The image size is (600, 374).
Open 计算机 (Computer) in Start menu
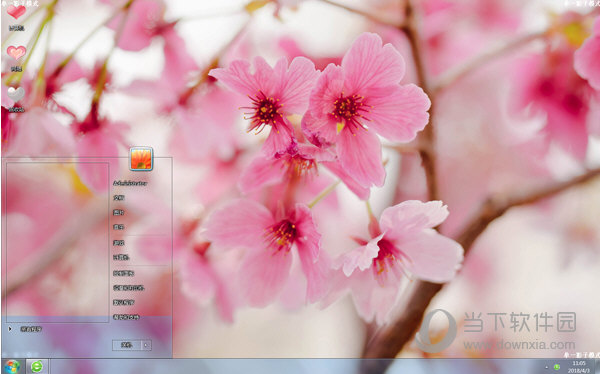coord(121,258)
